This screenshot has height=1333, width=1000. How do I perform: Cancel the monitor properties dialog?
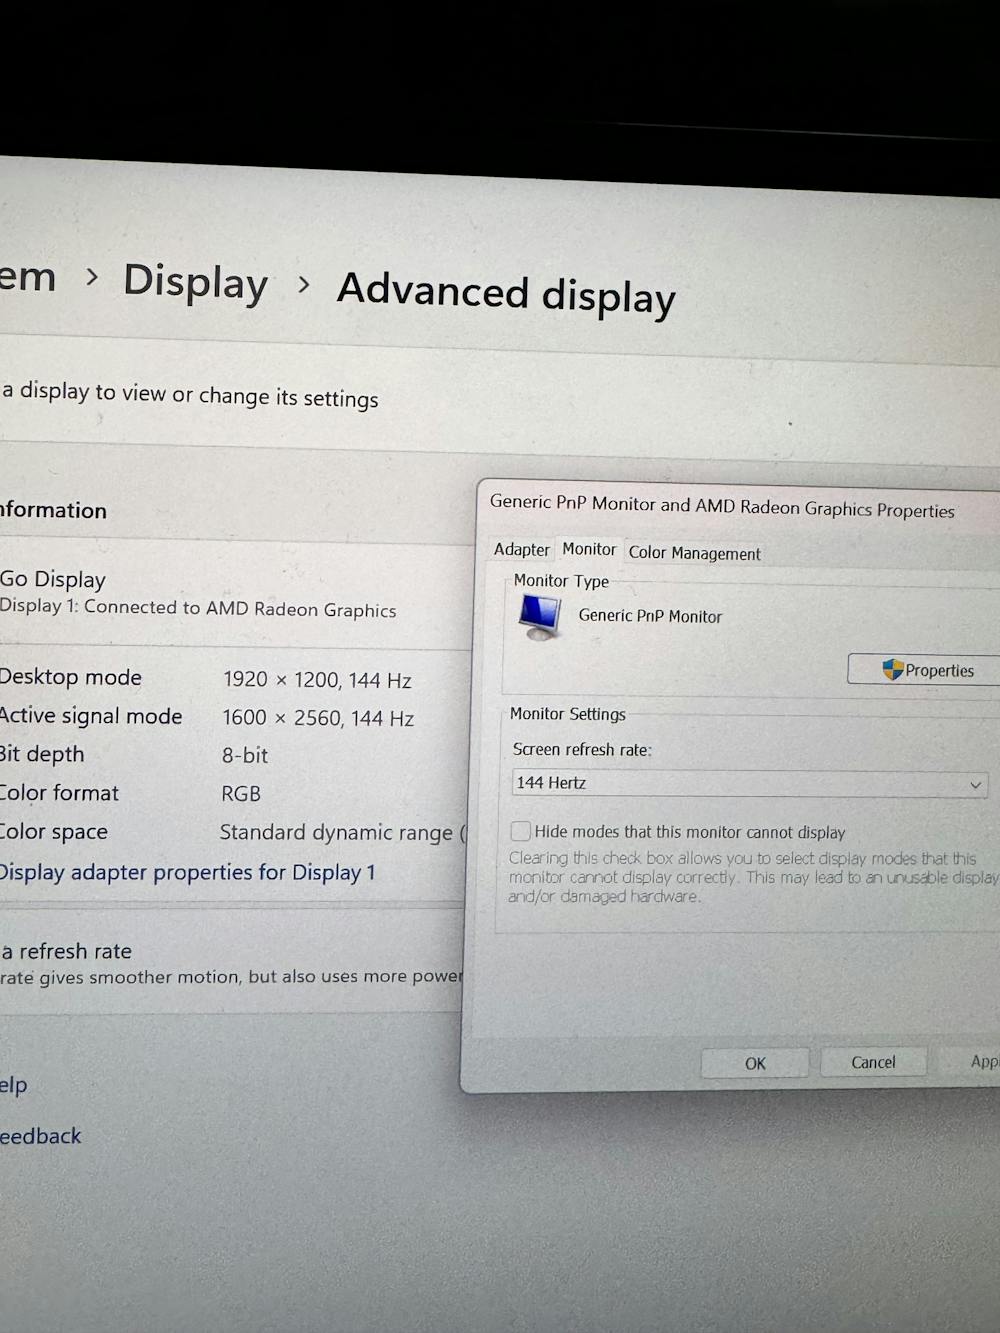[873, 1062]
